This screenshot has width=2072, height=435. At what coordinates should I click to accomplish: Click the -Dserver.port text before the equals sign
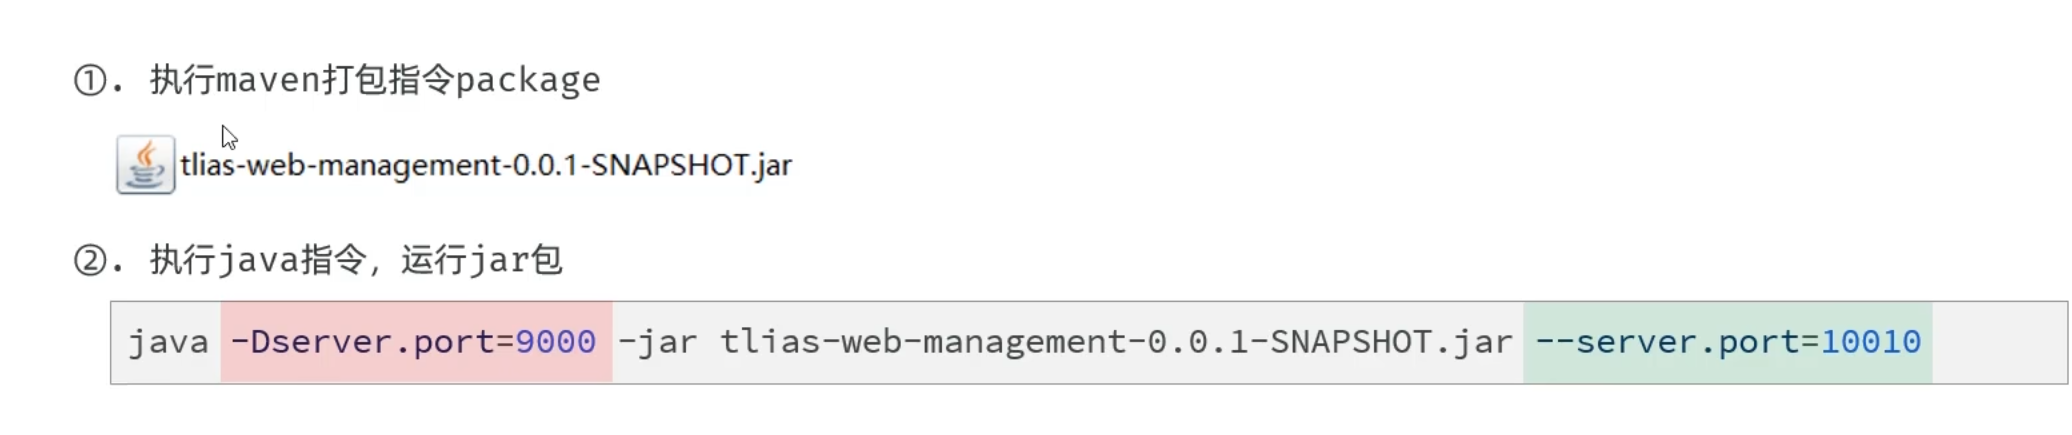[x=364, y=342]
